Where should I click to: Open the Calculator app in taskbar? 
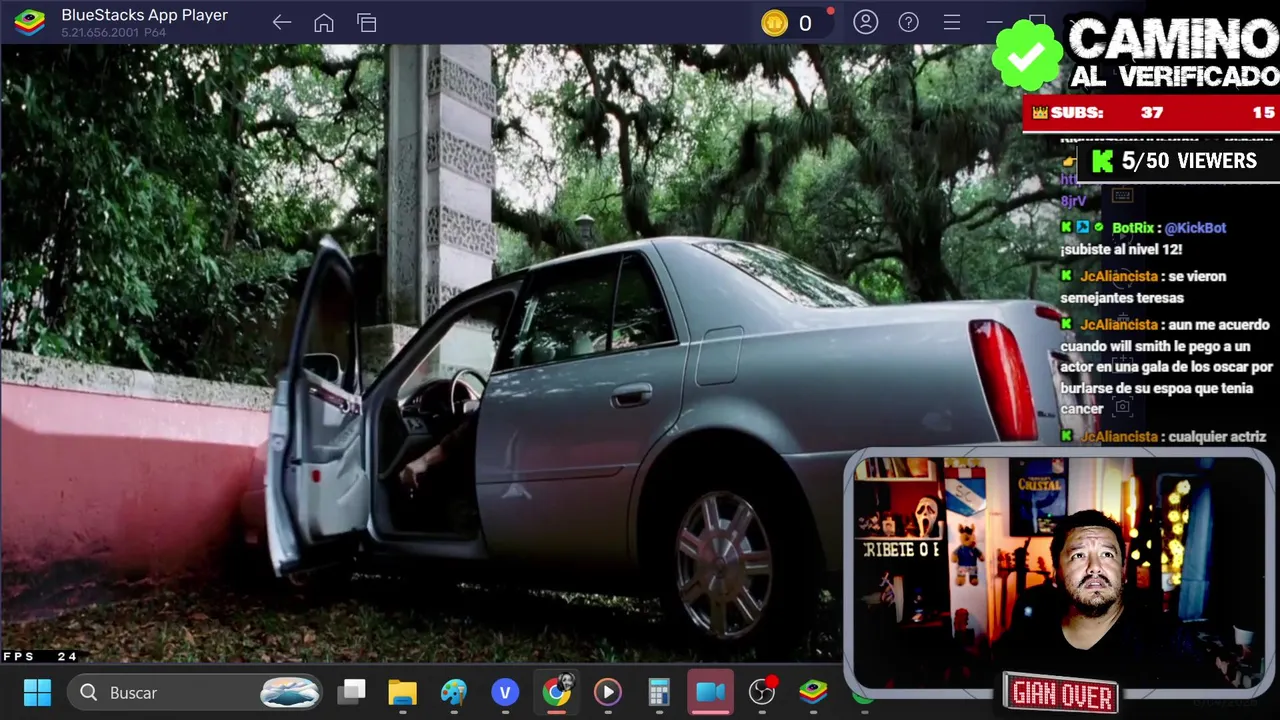coord(659,692)
